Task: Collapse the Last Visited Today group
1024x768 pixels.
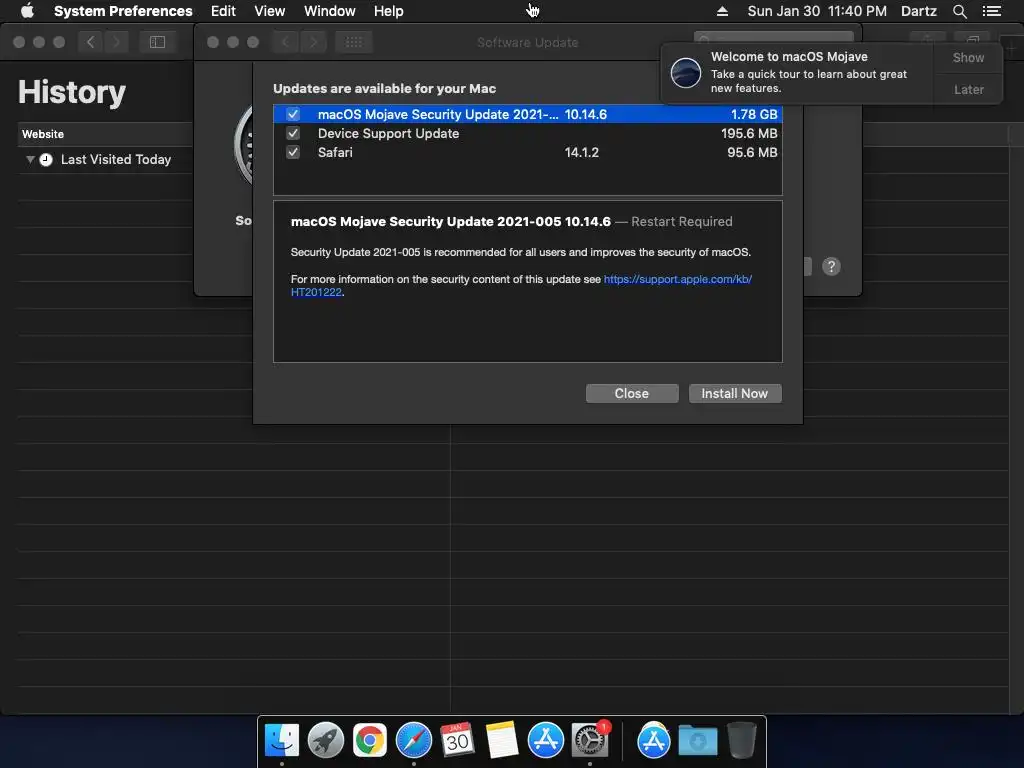Action: pos(30,159)
